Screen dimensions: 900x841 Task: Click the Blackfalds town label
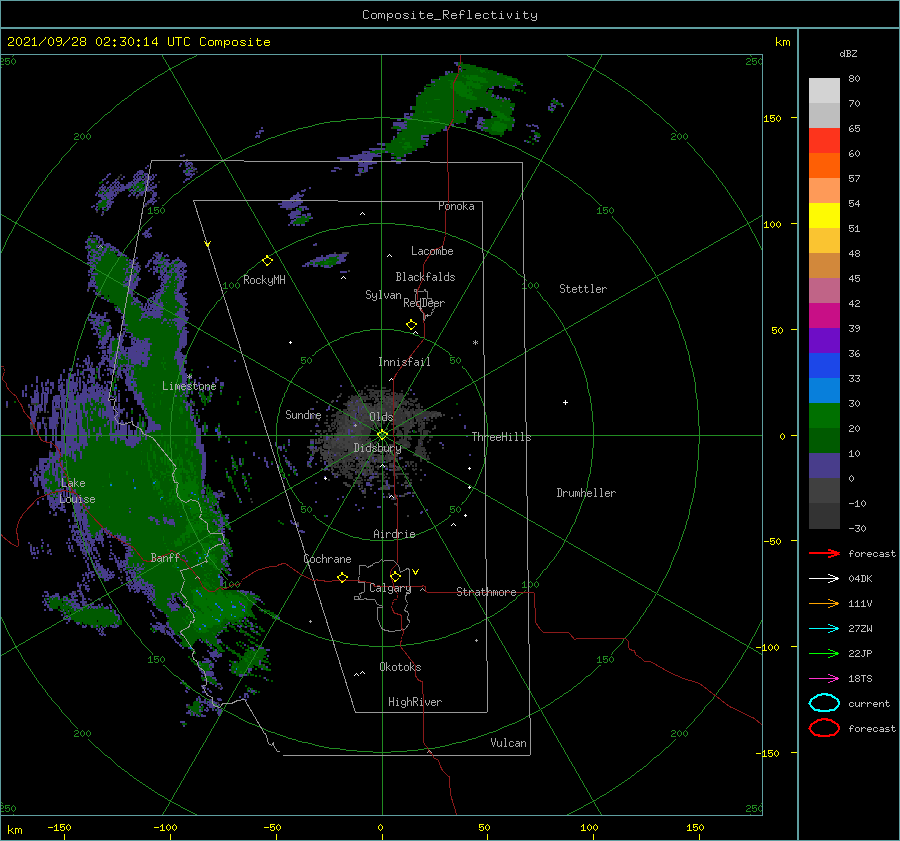(425, 277)
